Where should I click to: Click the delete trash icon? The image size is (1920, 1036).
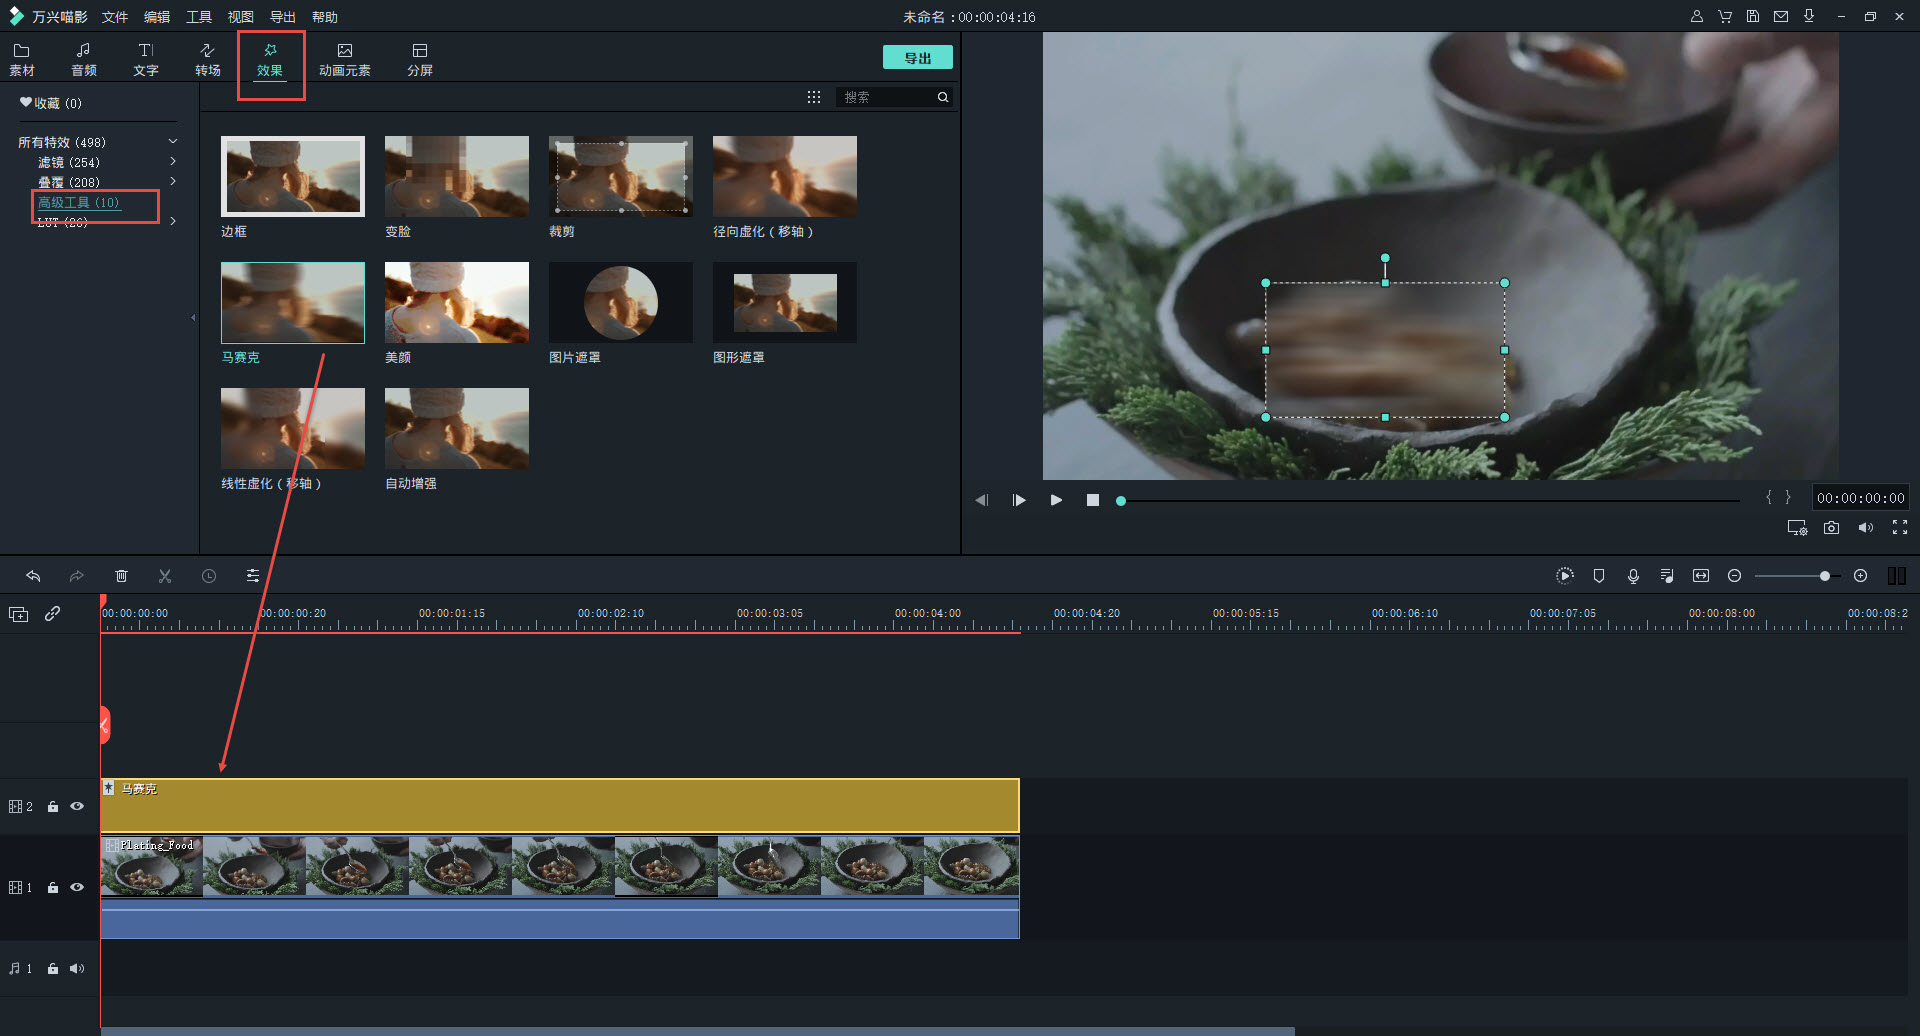121,576
